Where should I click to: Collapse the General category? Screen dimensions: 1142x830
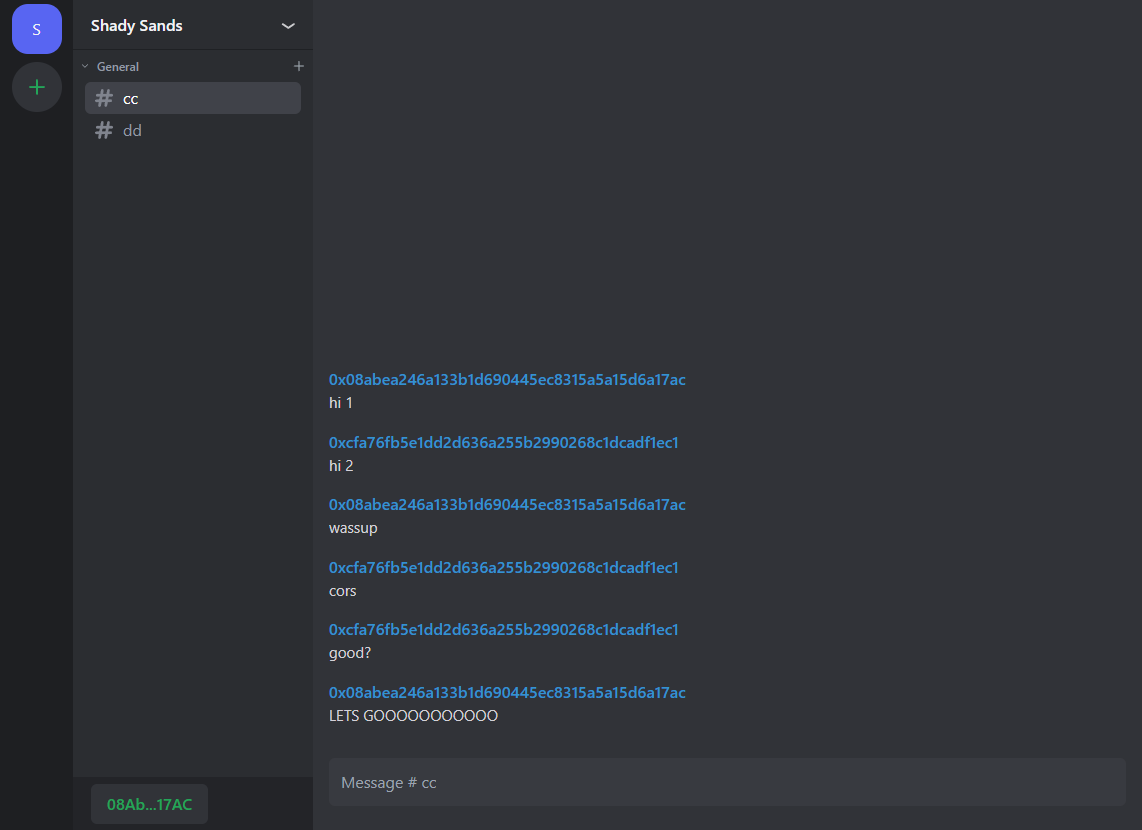click(x=84, y=66)
